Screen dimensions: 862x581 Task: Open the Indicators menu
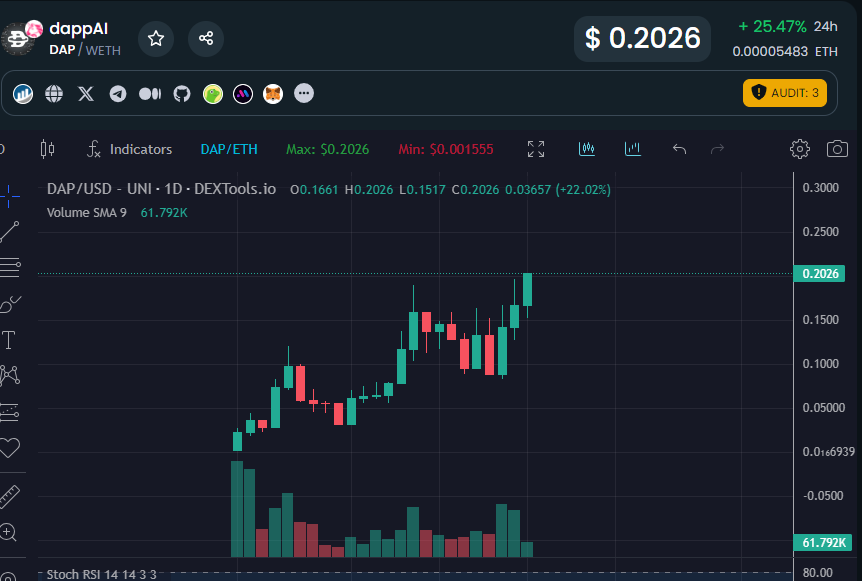(x=130, y=149)
